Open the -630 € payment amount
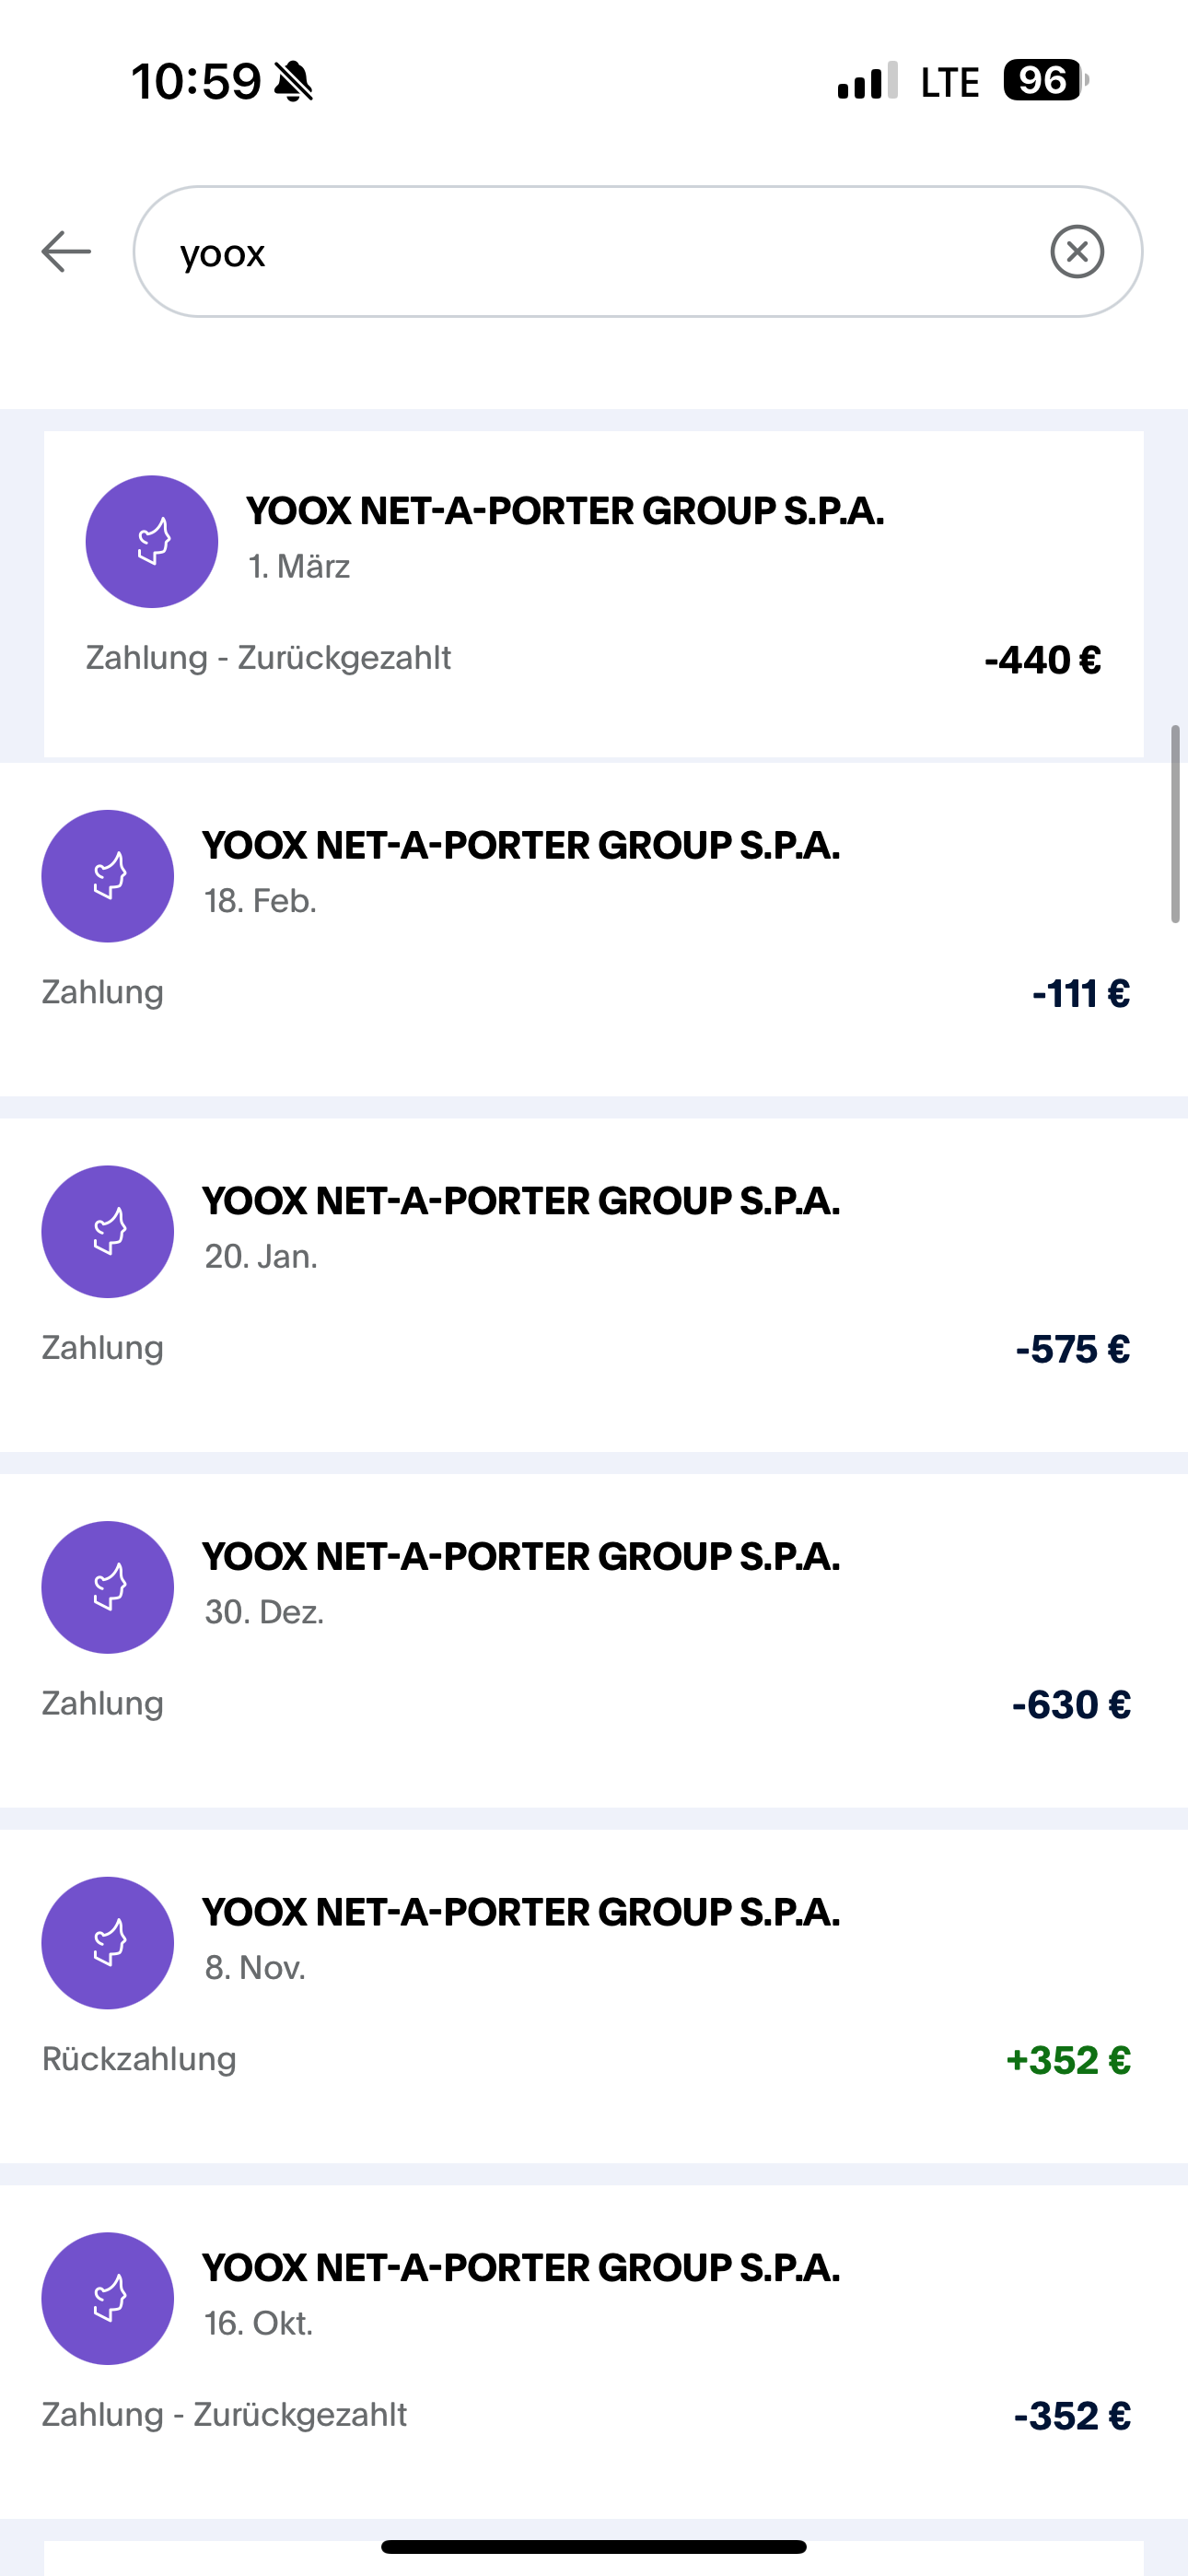 1071,1705
